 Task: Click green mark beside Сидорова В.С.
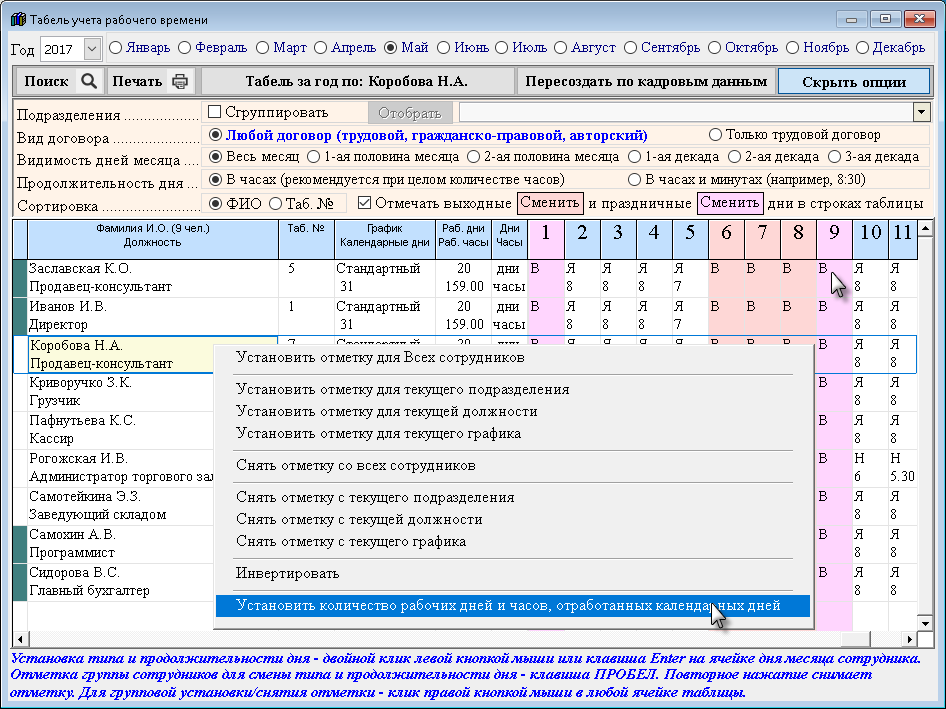20,582
